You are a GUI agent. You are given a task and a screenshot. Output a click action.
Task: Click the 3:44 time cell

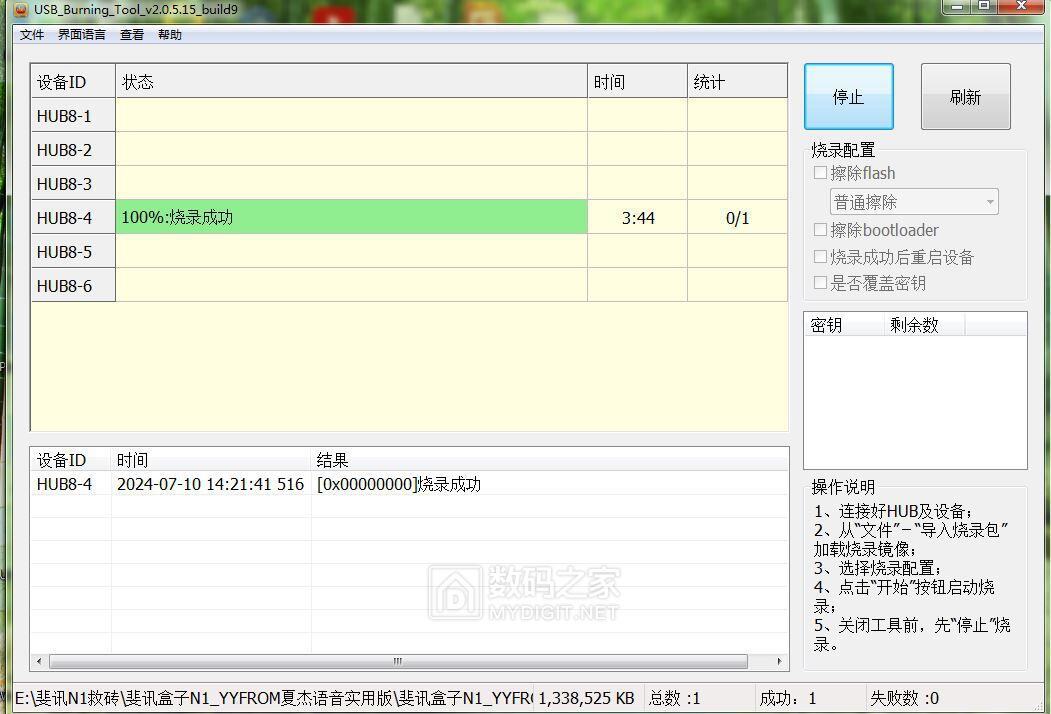pyautogui.click(x=637, y=217)
